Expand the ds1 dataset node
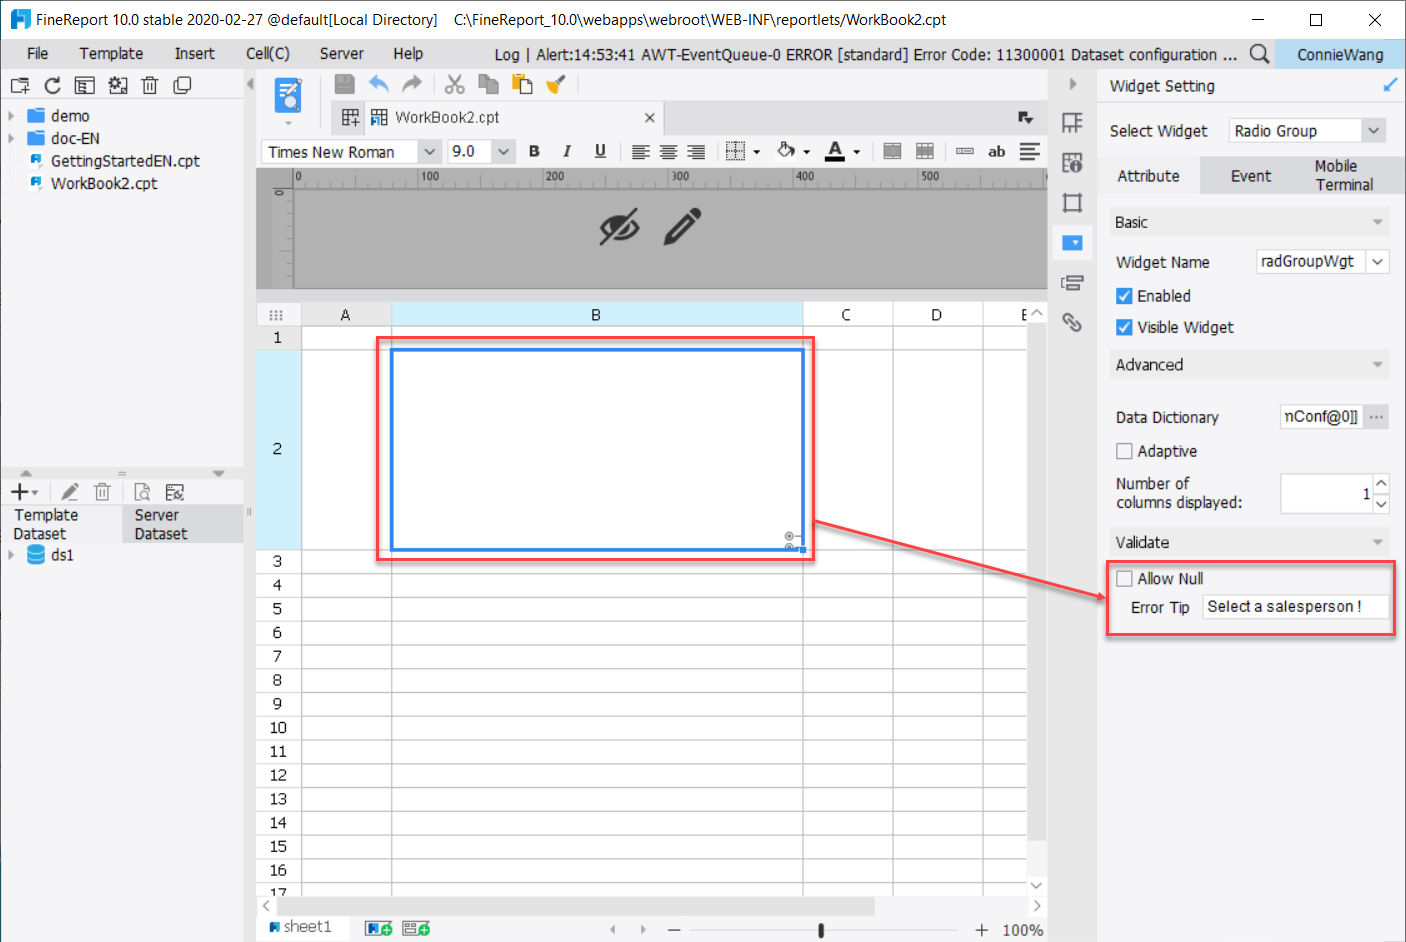 11,555
